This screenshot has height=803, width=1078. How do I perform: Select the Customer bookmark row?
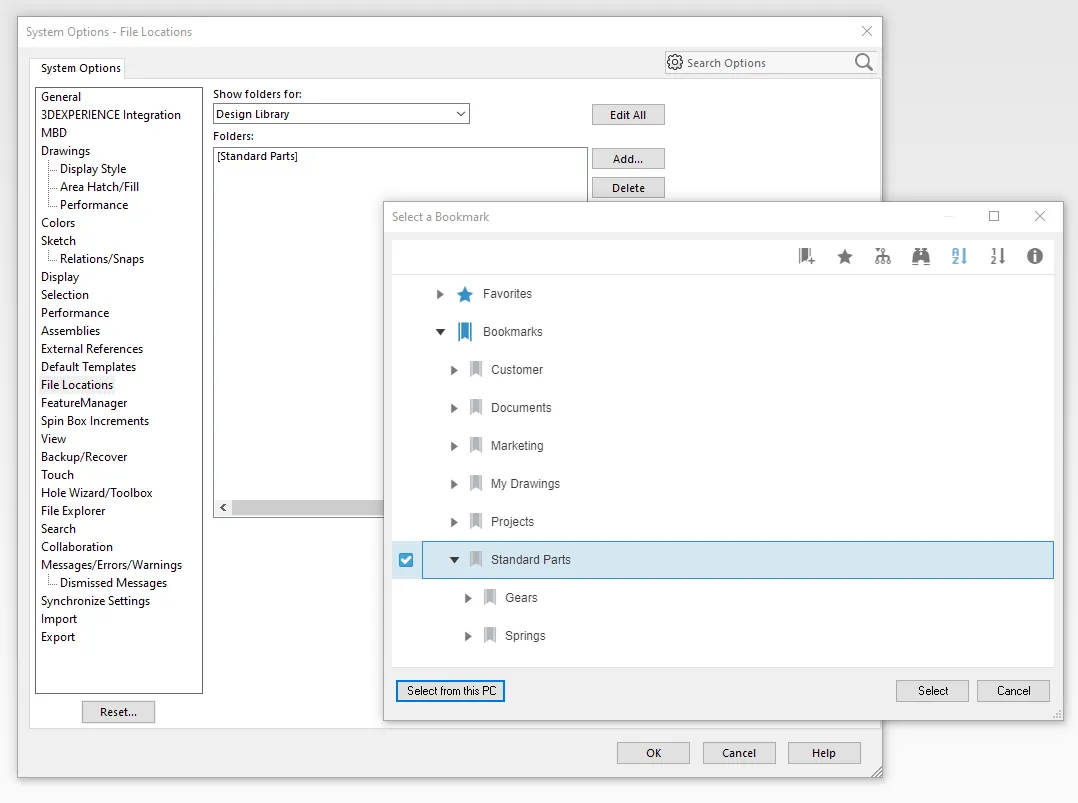pyautogui.click(x=517, y=369)
